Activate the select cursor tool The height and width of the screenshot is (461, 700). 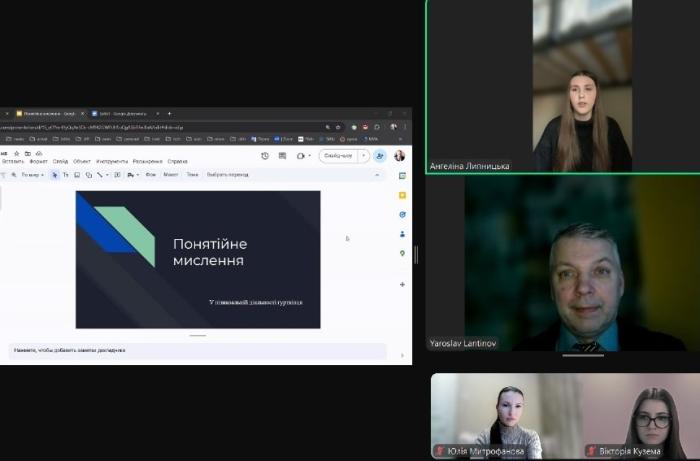click(x=55, y=175)
